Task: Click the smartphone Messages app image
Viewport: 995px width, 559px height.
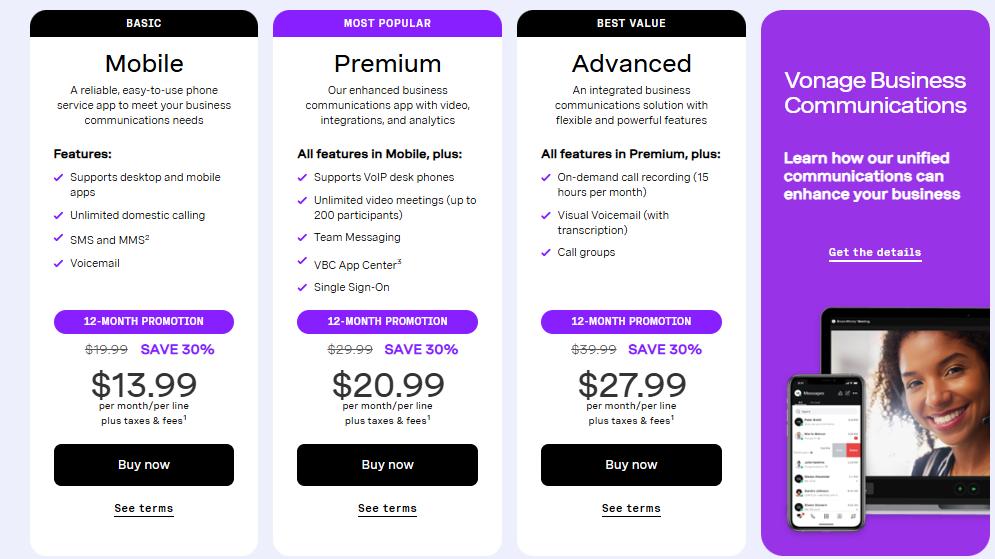Action: click(x=825, y=450)
